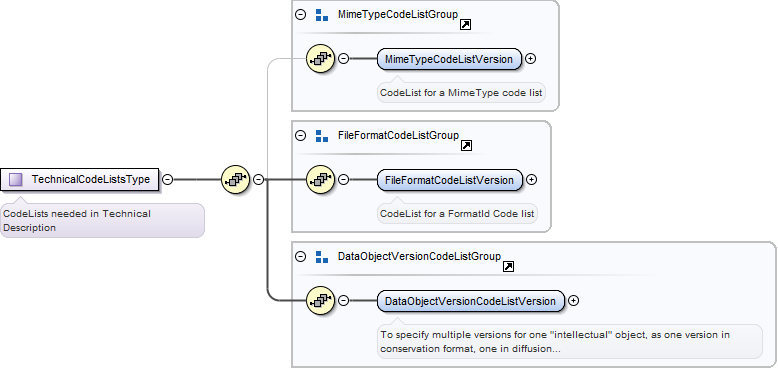Image resolution: width=778 pixels, height=369 pixels.
Task: Collapse the MimeTypeCodeListGroup box
Action: (301, 14)
